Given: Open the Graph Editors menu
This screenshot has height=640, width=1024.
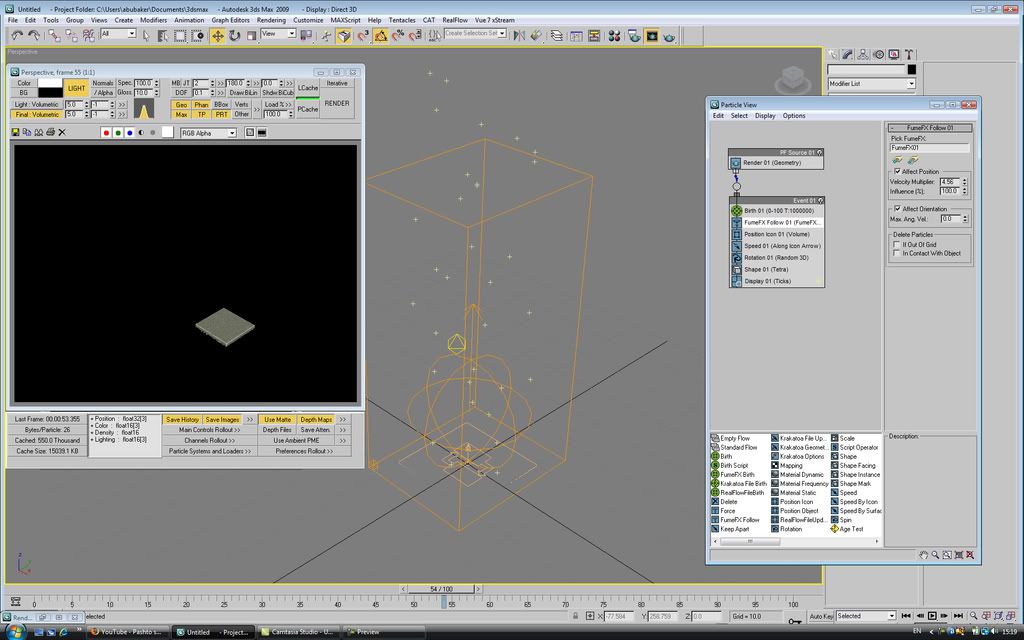Looking at the screenshot, I should pyautogui.click(x=230, y=20).
